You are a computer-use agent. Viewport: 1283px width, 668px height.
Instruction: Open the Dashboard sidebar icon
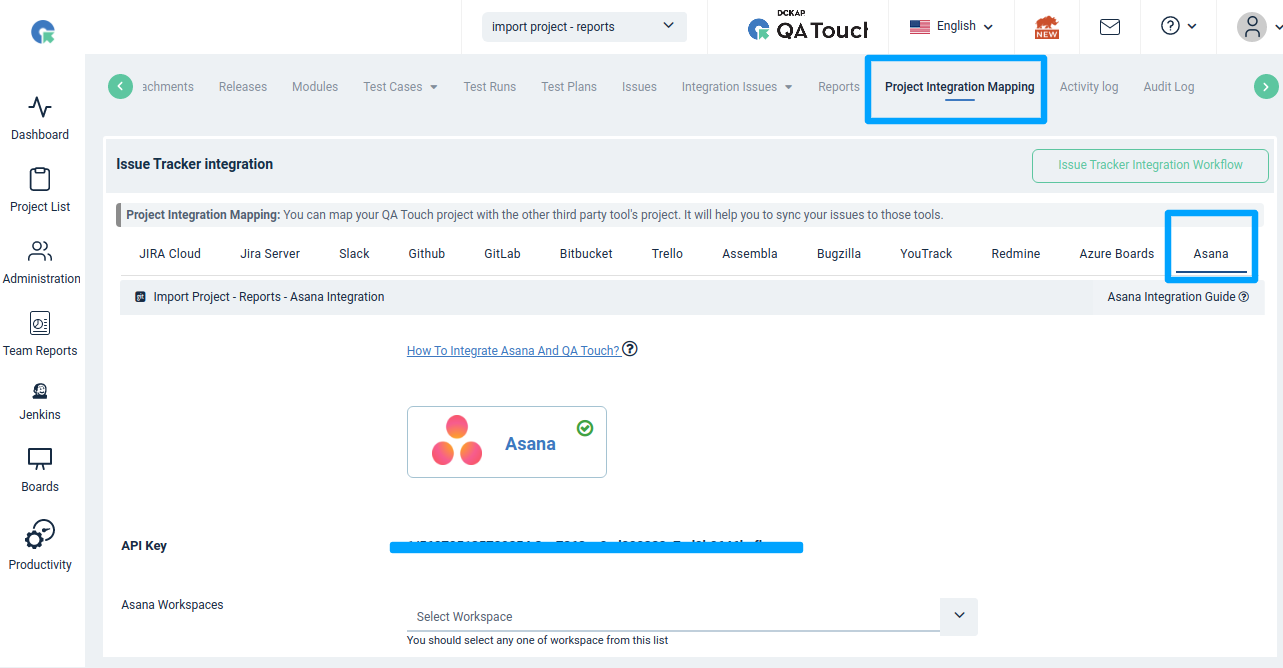tap(40, 107)
